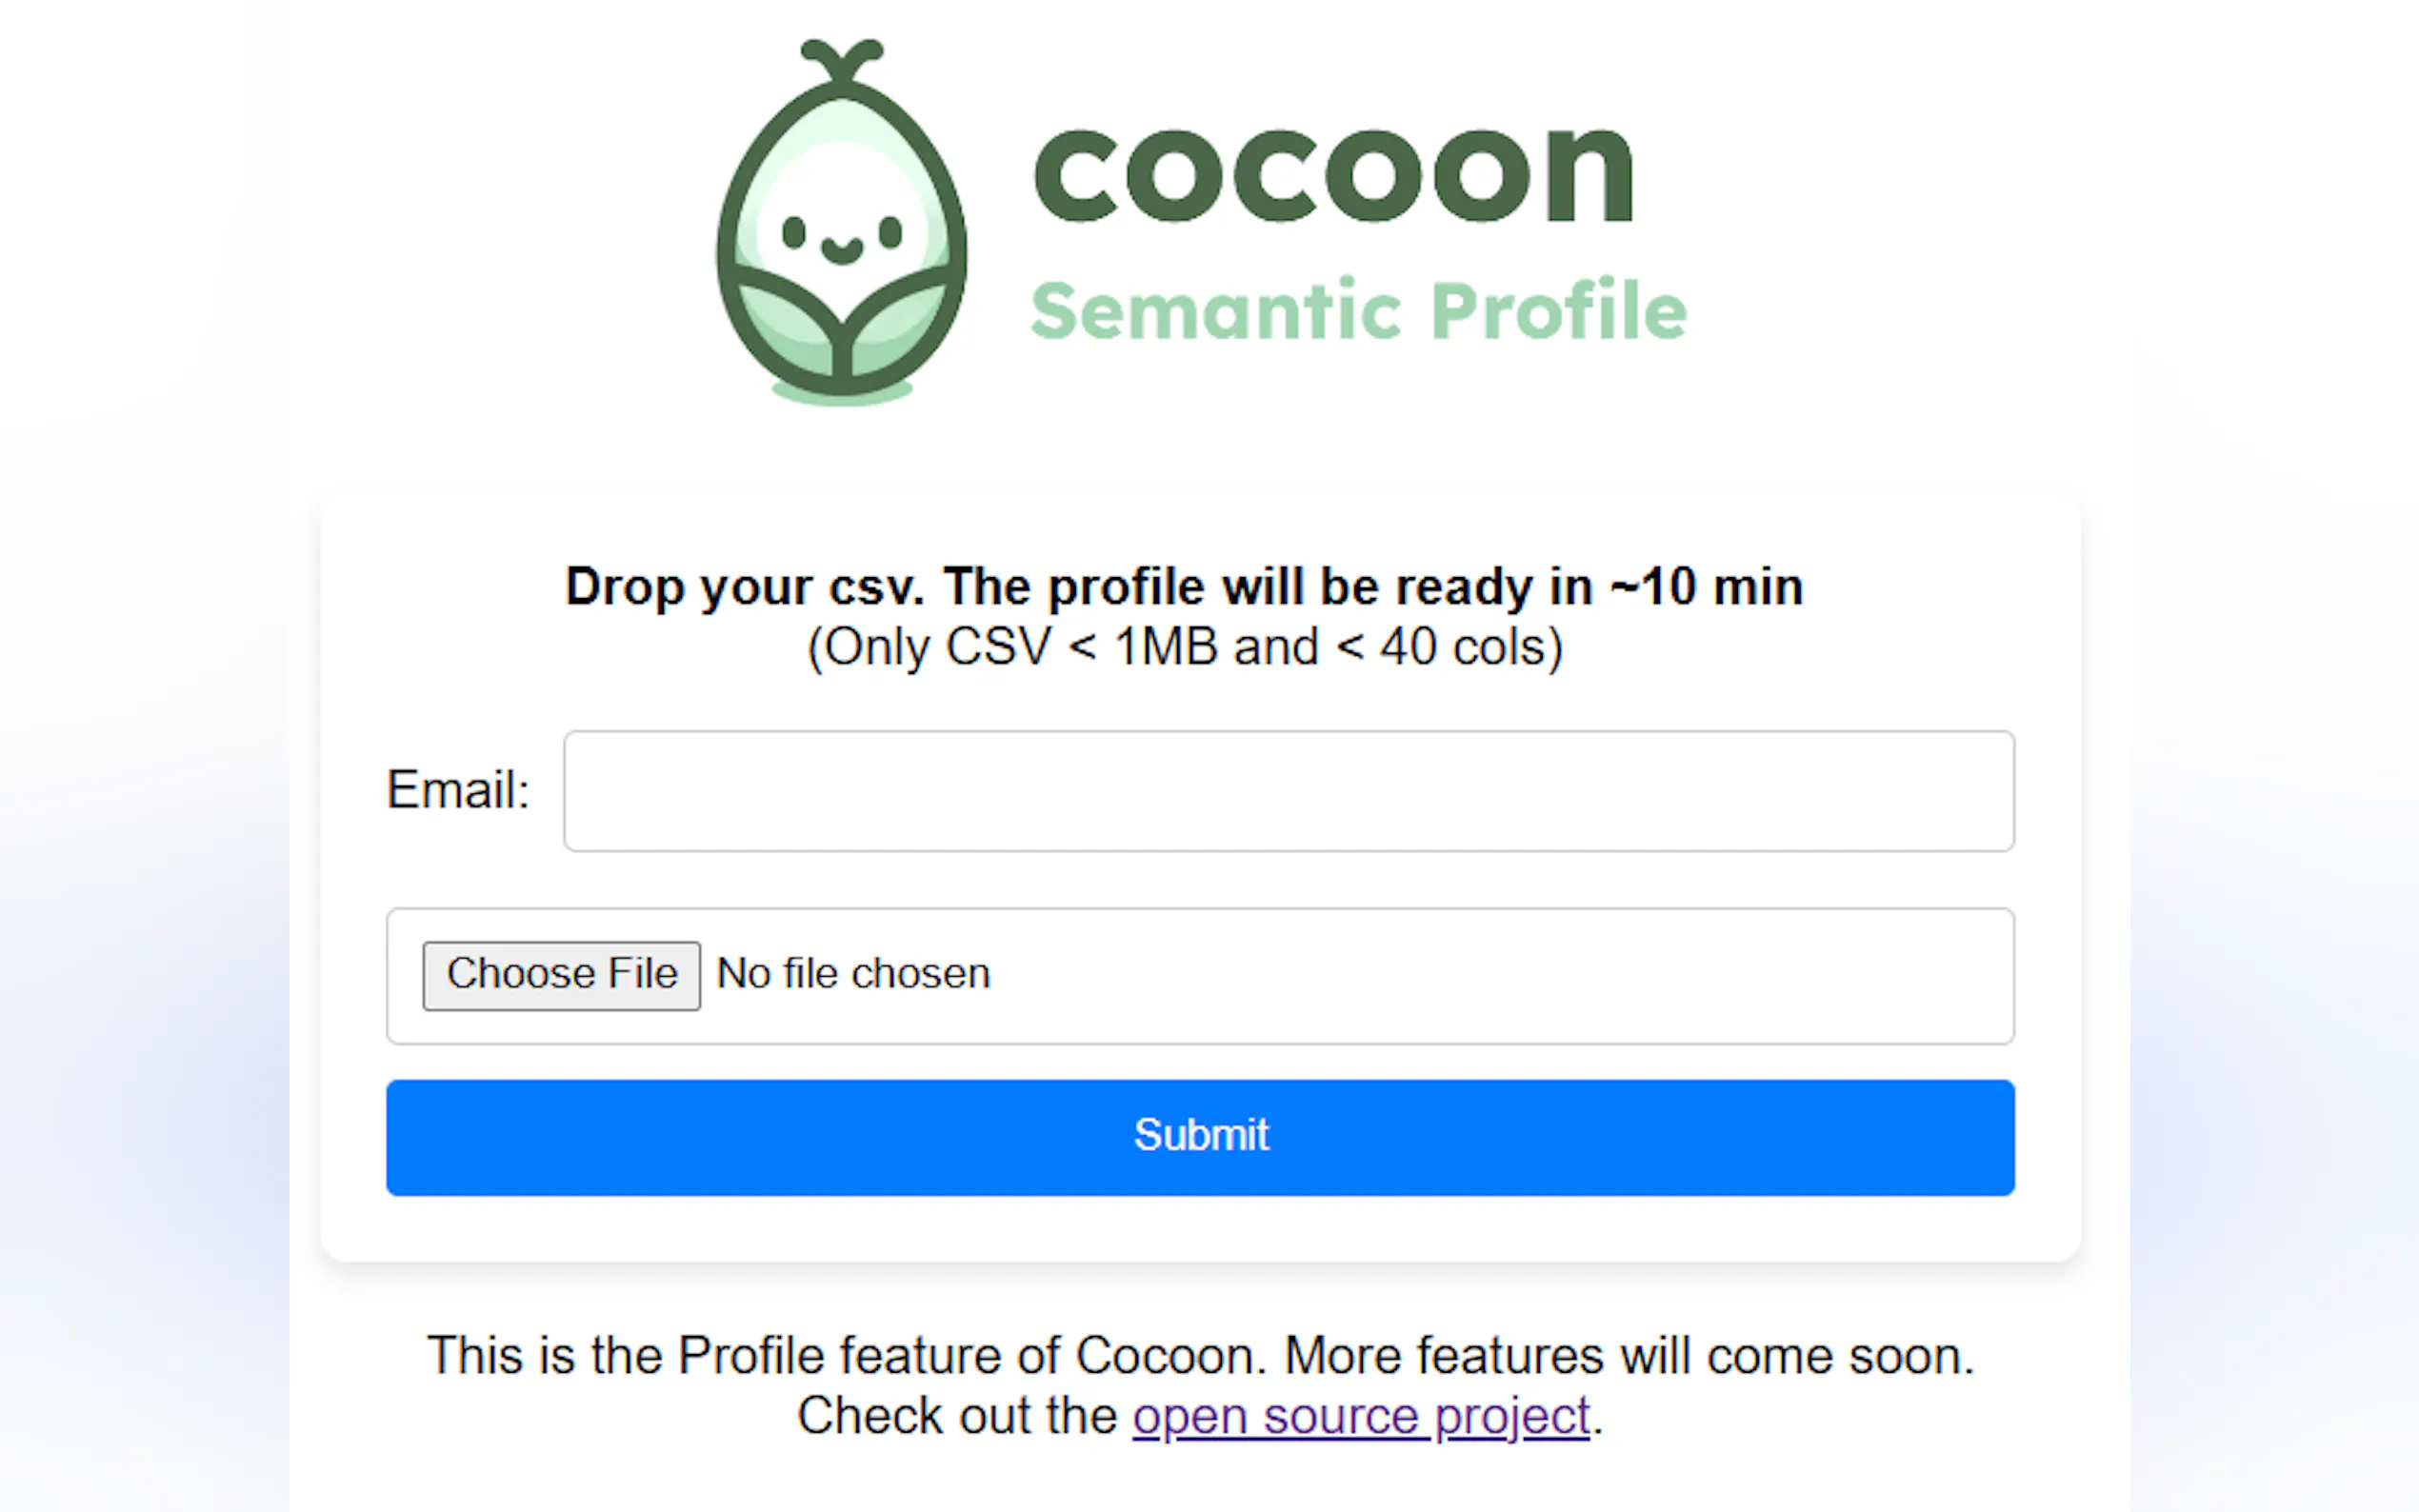Click the "Only CSV < 1MB" size note

(1184, 647)
